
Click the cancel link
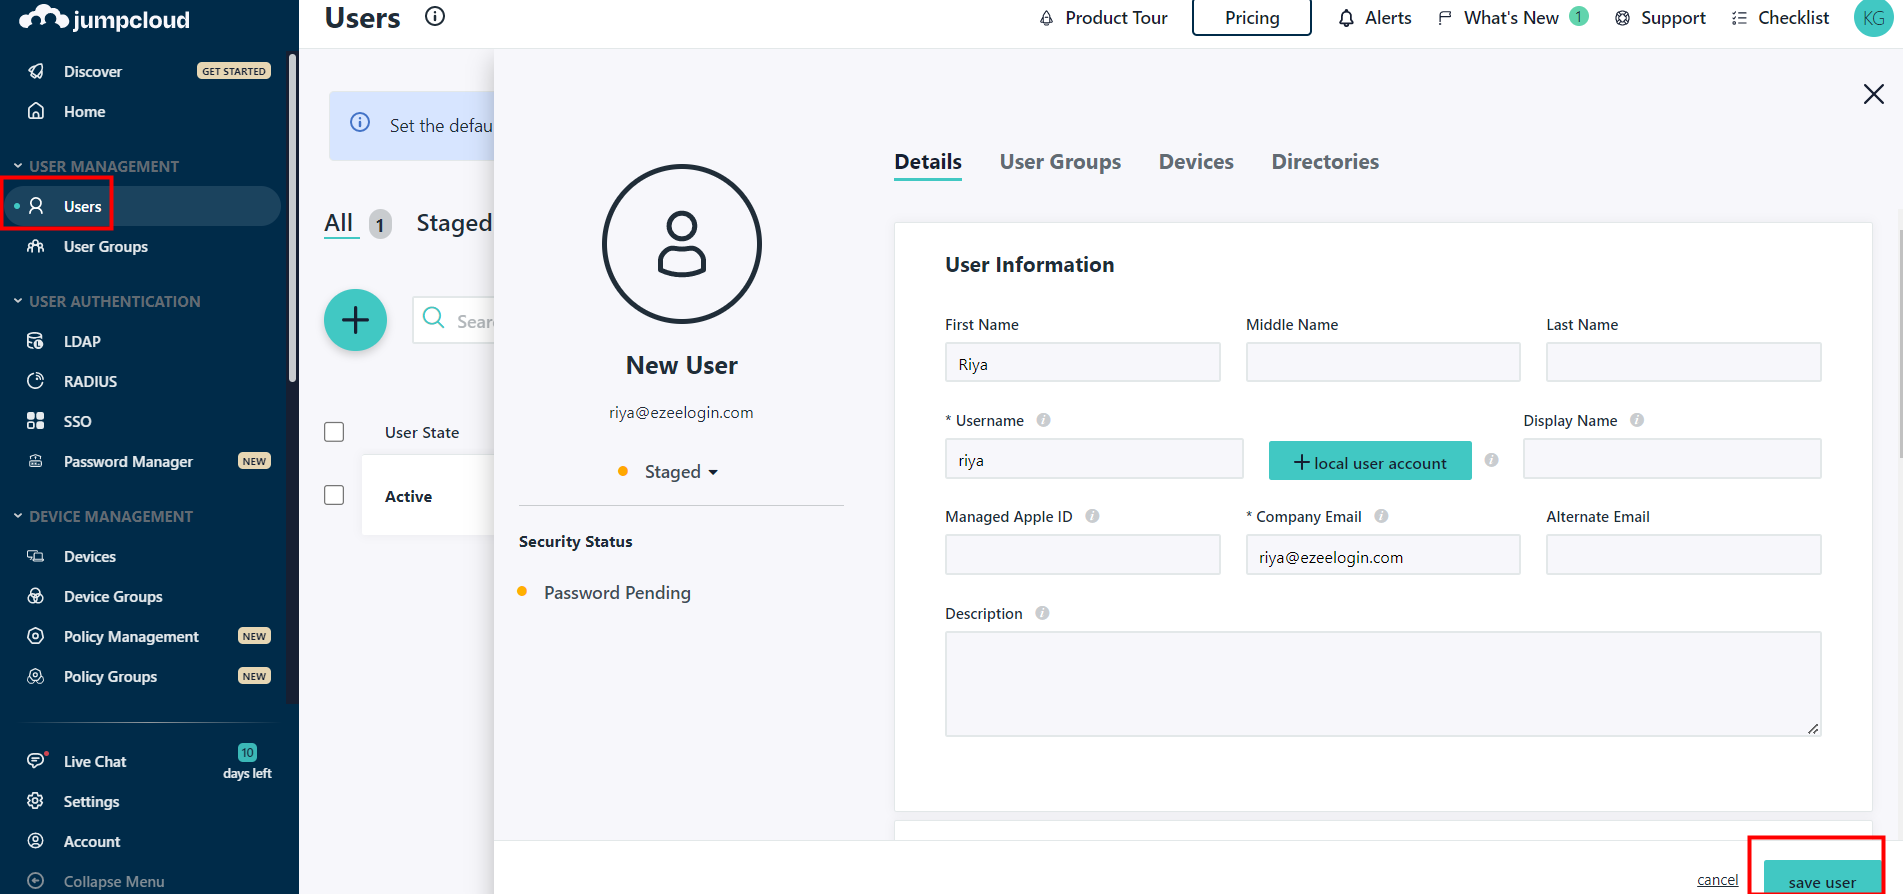[1717, 880]
